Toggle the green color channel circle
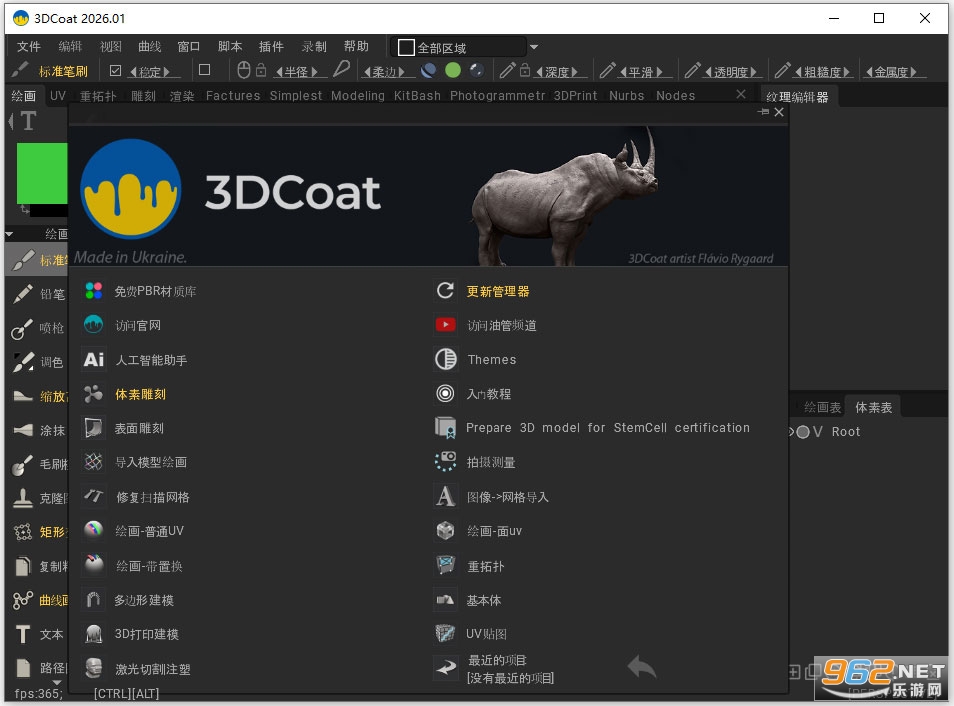Screen dimensions: 954x706 453,71
